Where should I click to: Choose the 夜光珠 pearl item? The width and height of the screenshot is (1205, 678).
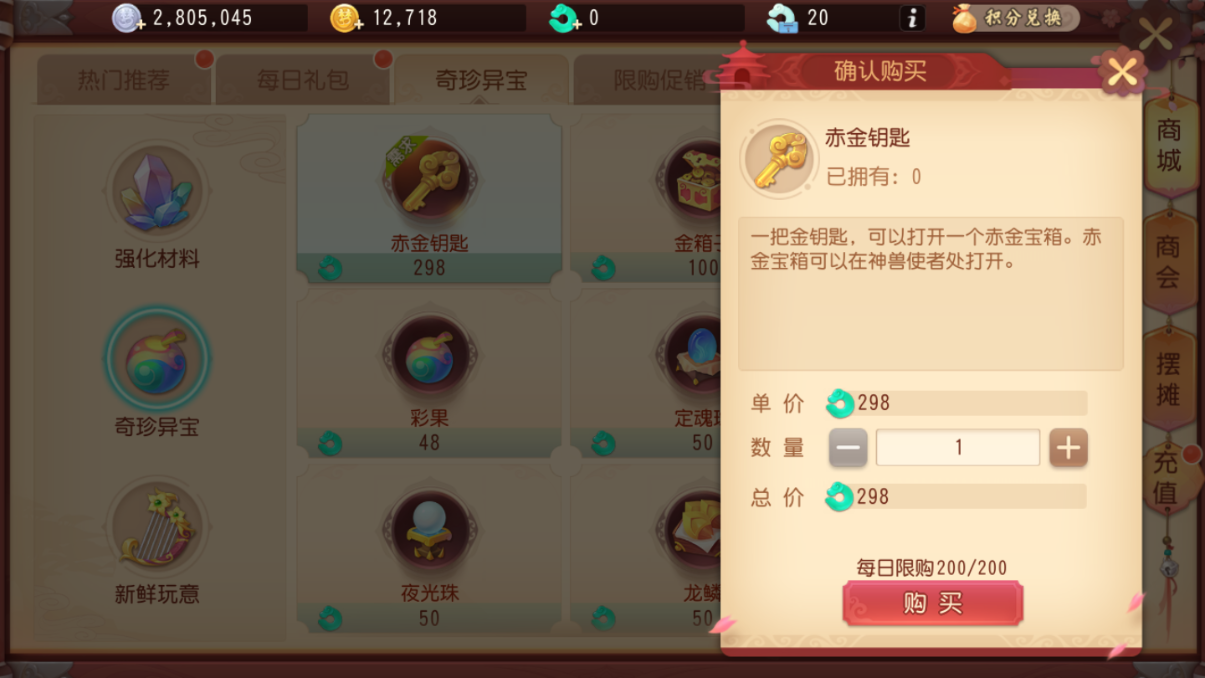[x=429, y=551]
